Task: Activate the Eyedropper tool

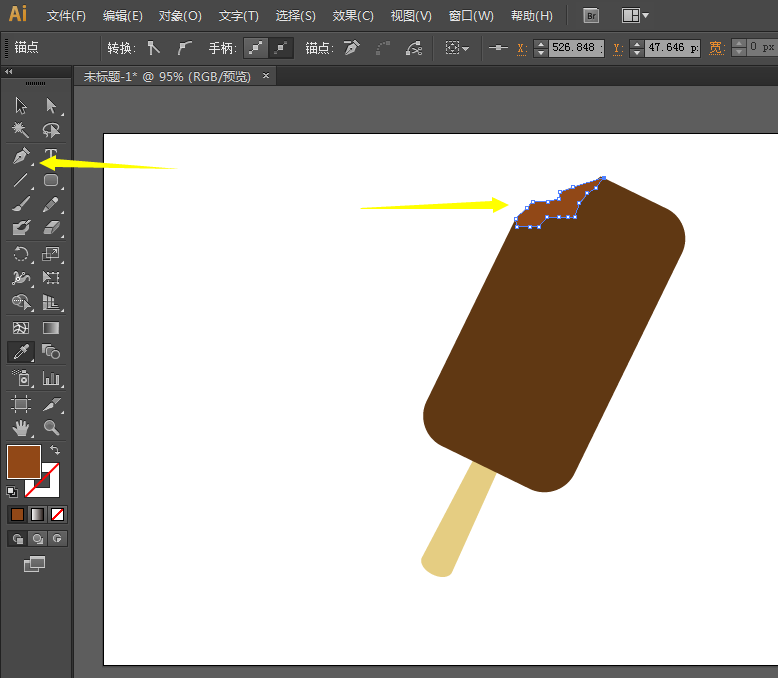Action: (21, 352)
